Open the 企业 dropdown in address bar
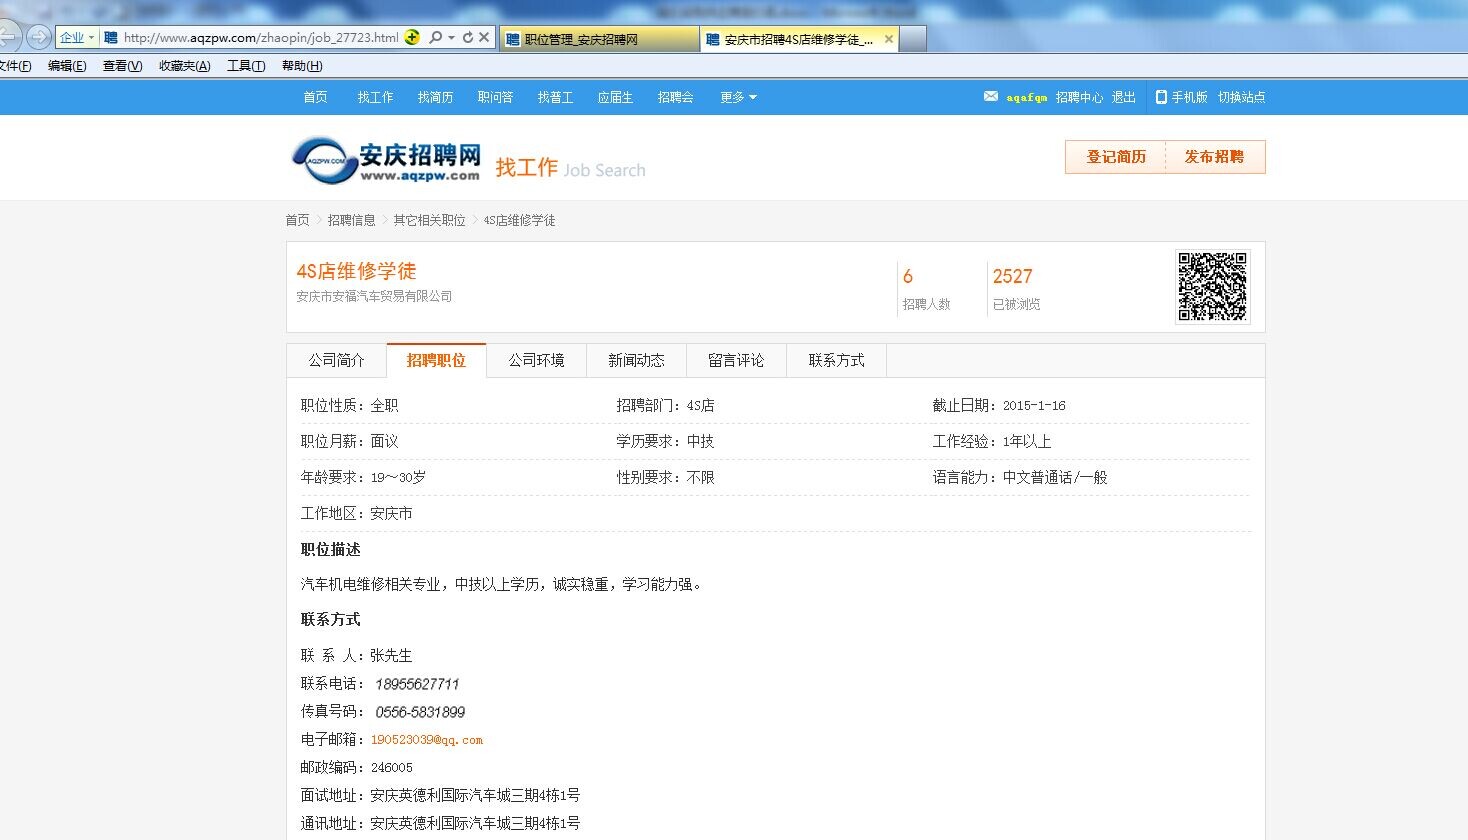The width and height of the screenshot is (1468, 840). pos(77,38)
